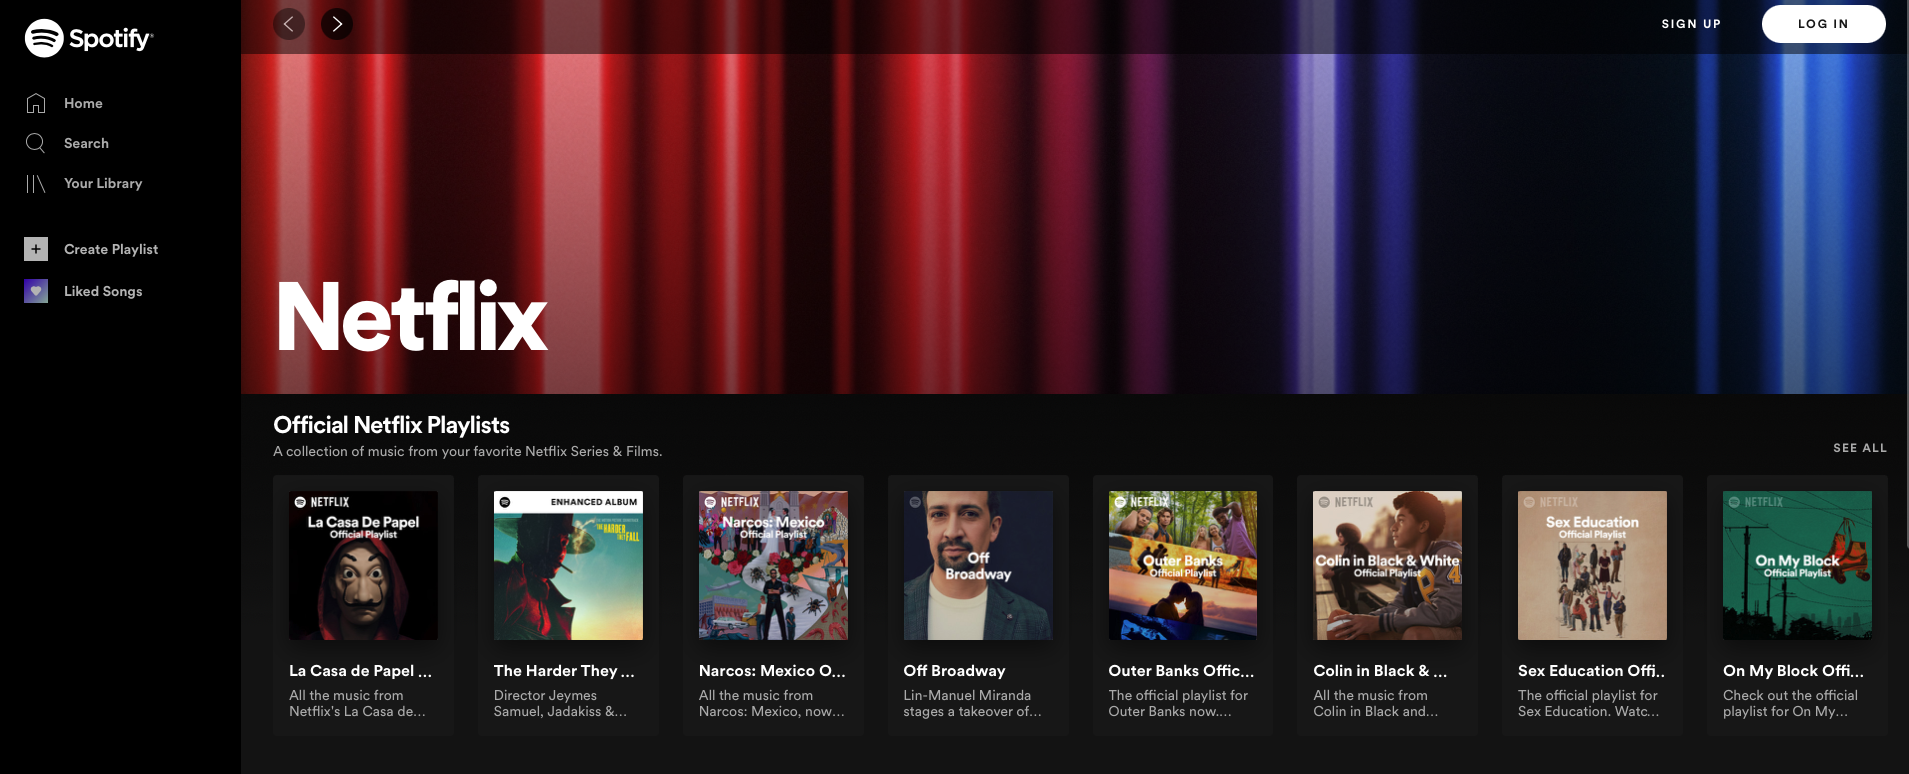The width and height of the screenshot is (1909, 774).
Task: Open the Narcos: Mexico playlist cover
Action: (773, 565)
